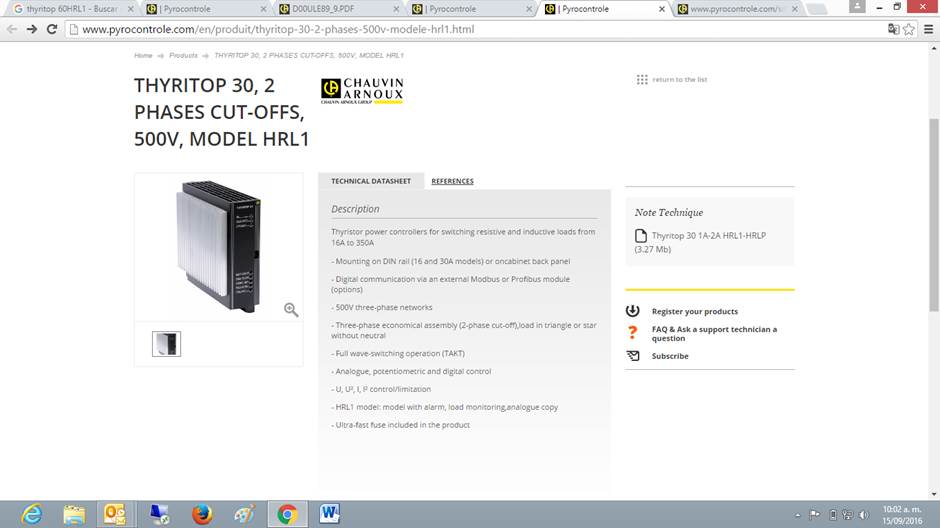Open Firefox from the taskbar
Image resolution: width=940 pixels, height=528 pixels.
click(202, 514)
